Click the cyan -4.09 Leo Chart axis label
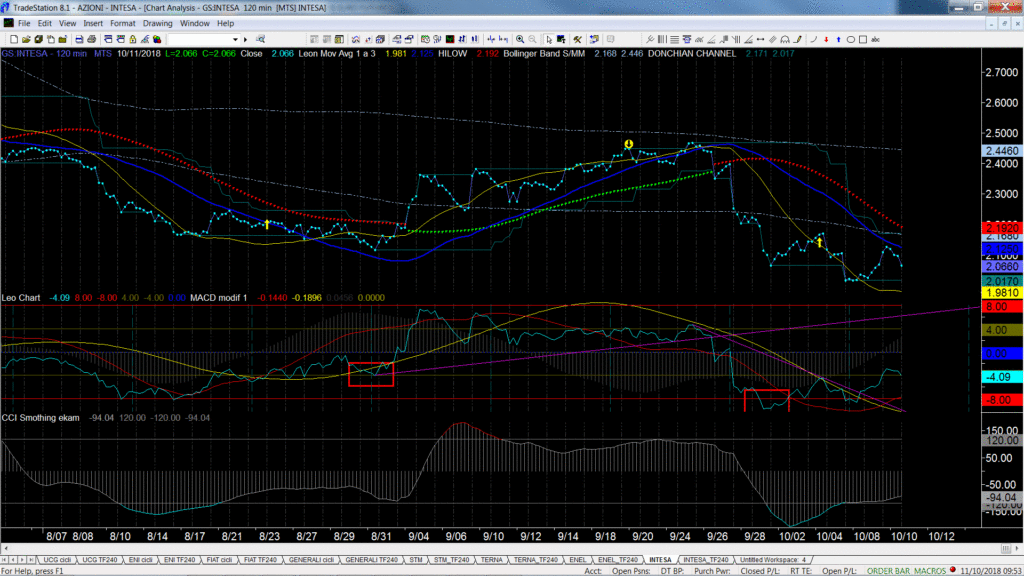This screenshot has height=576, width=1024. [x=1002, y=377]
